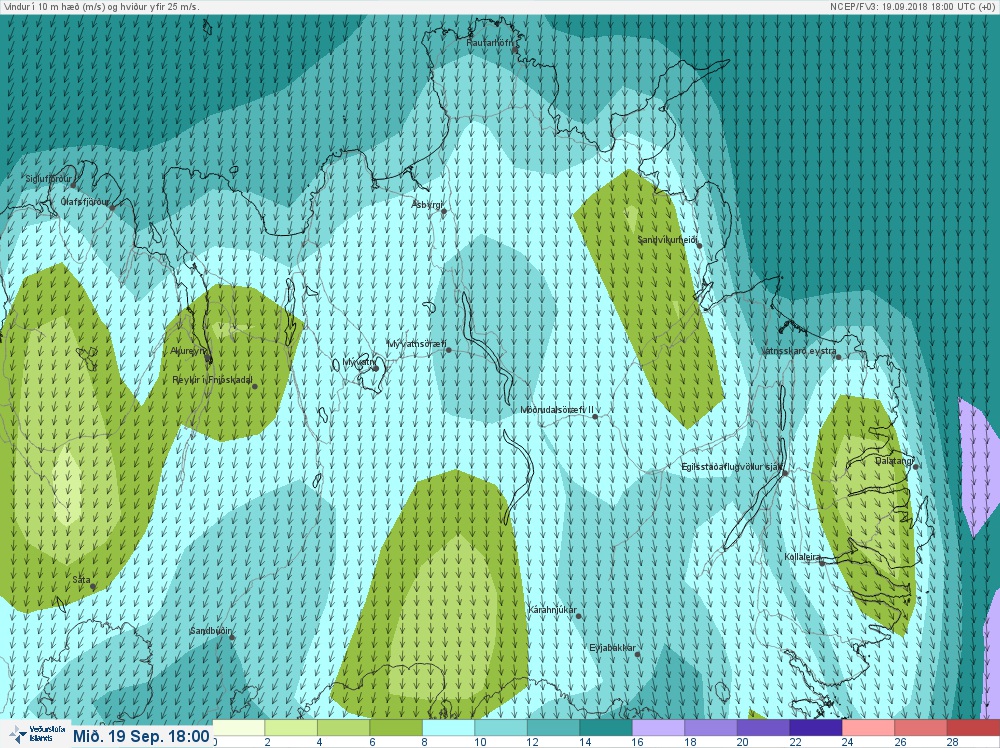This screenshot has height=748, width=1000.
Task: Click the legend value 8 label
Action: click(425, 742)
